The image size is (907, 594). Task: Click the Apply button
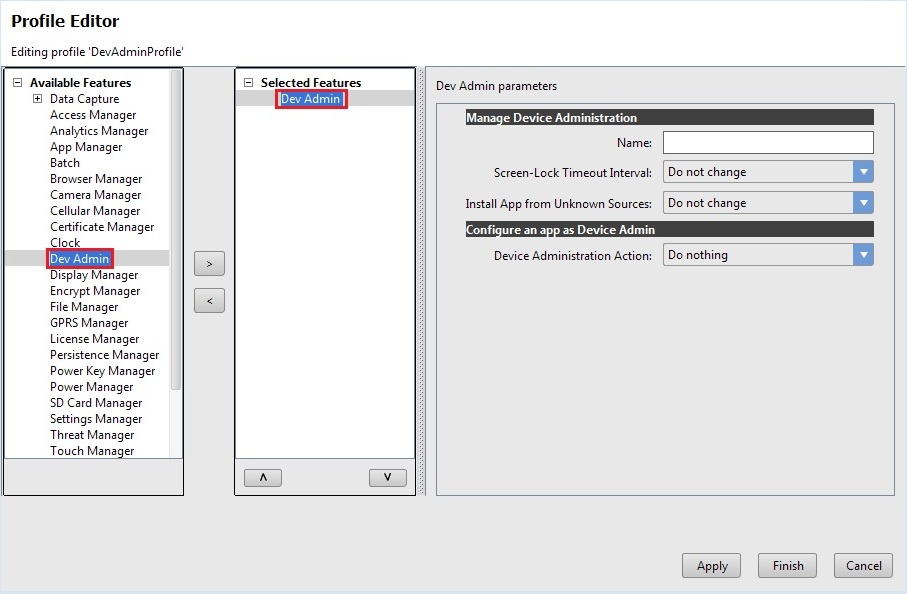(711, 566)
